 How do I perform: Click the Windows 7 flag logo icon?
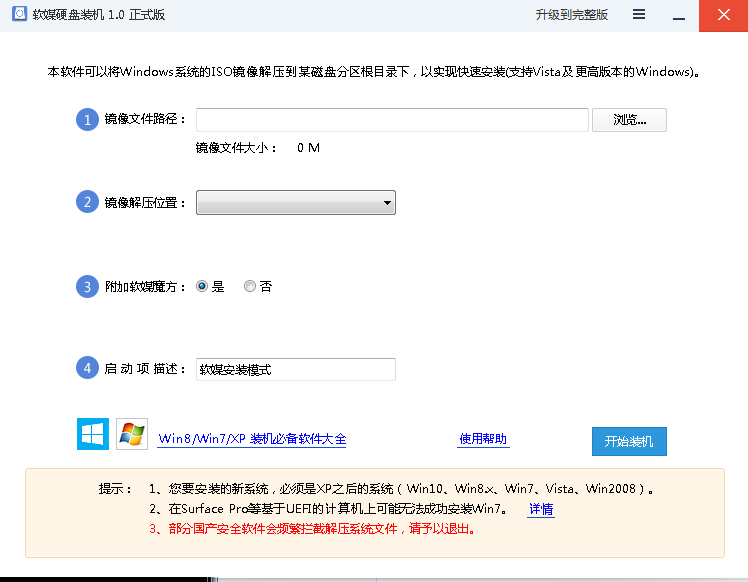click(132, 434)
